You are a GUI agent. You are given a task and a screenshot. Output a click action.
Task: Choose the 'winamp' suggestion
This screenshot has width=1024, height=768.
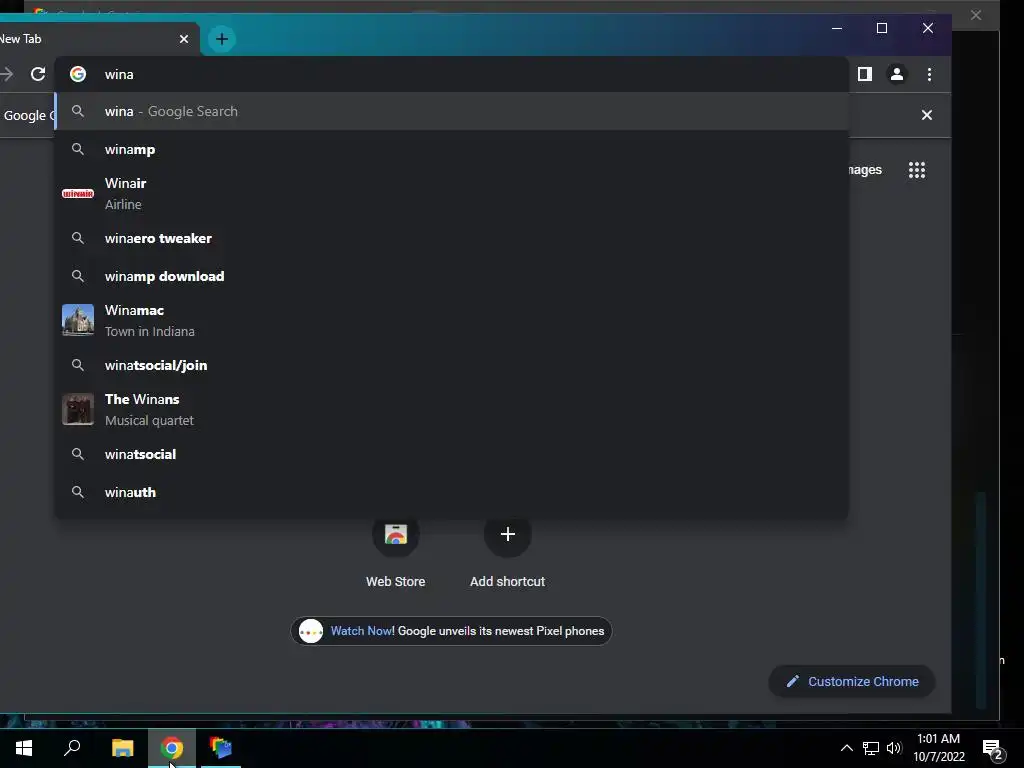[x=452, y=150]
